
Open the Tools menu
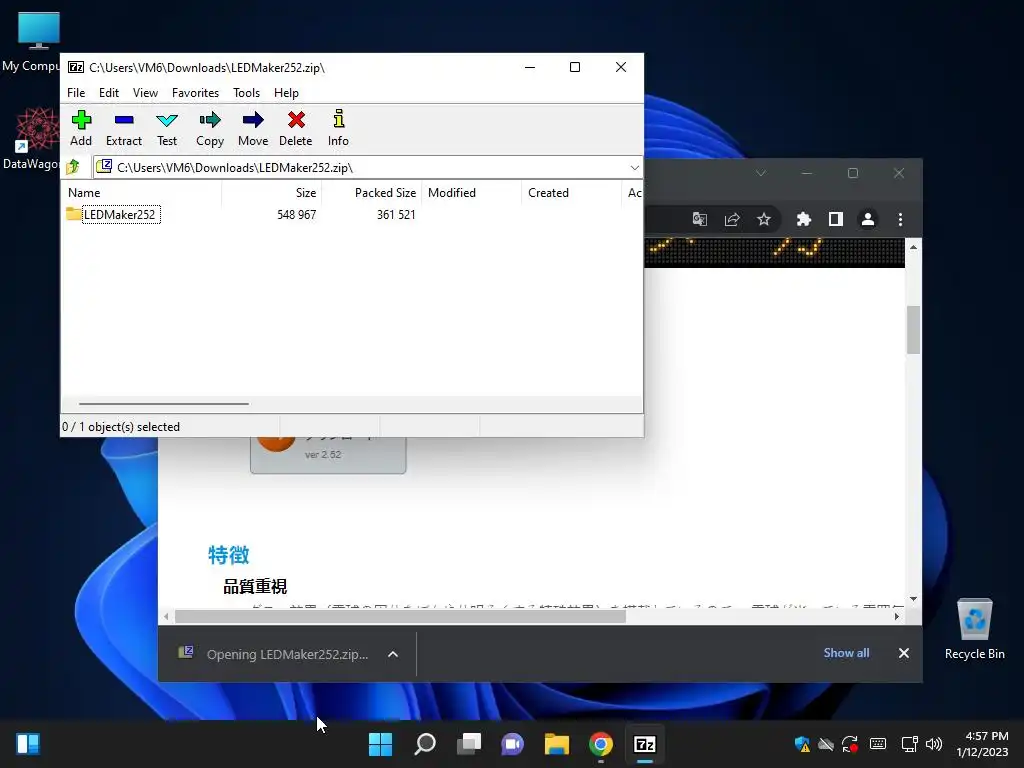click(x=246, y=93)
